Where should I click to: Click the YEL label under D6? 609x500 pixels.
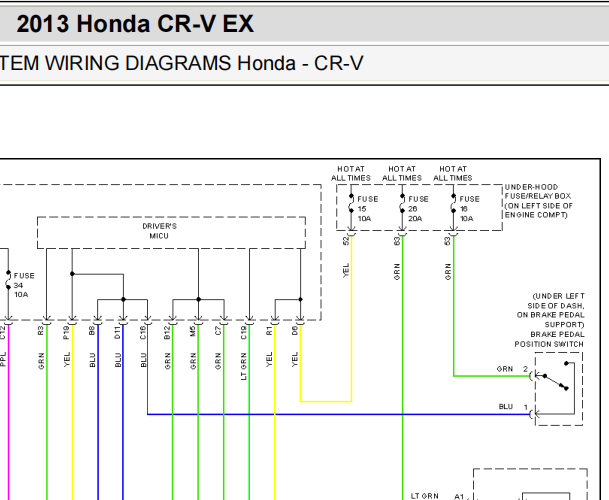pos(295,359)
